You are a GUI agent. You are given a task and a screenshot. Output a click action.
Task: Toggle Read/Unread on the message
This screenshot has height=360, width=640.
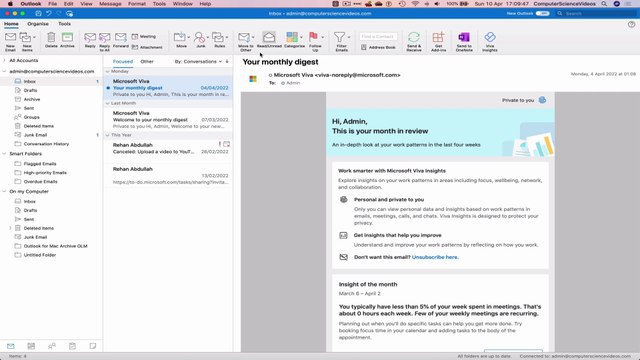click(x=269, y=40)
